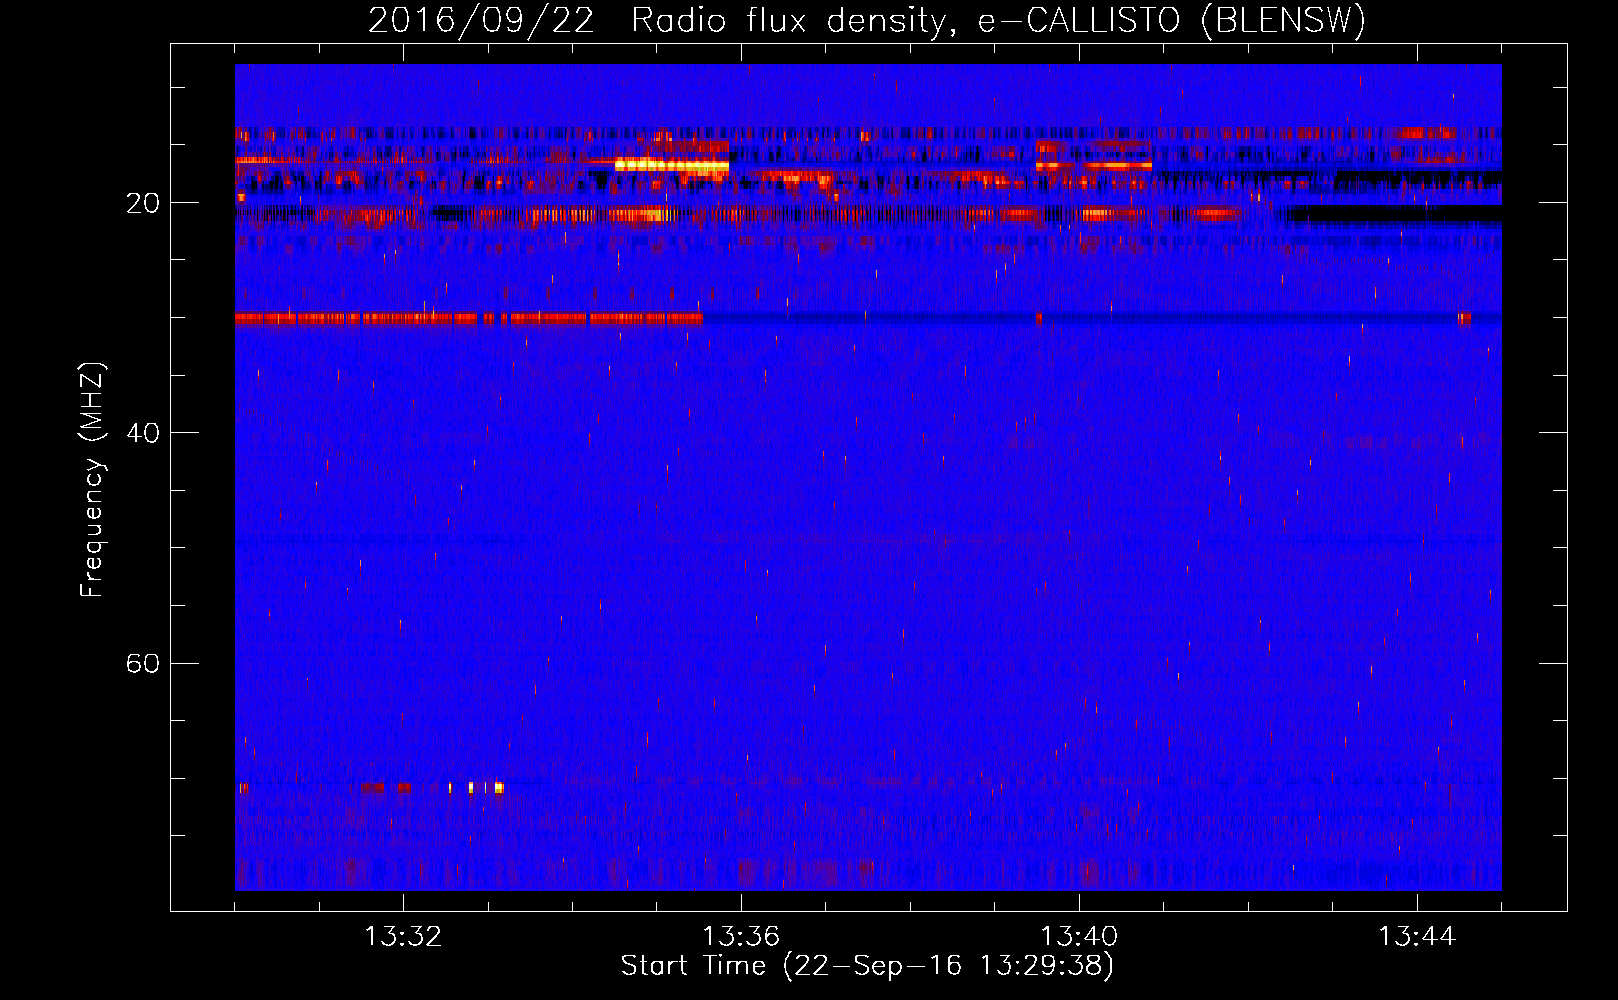Click the 13:40 time tick label
Viewport: 1618px width, 1000px height.
click(1079, 937)
